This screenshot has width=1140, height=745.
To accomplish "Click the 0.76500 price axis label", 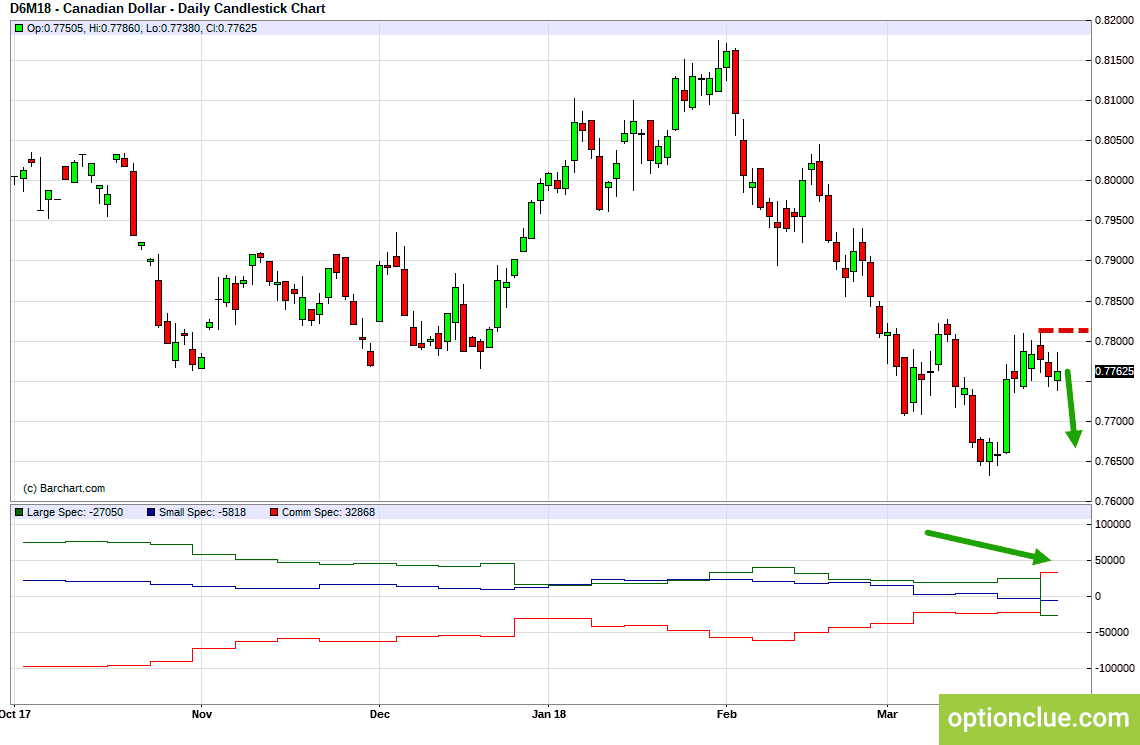I will click(x=1114, y=461).
